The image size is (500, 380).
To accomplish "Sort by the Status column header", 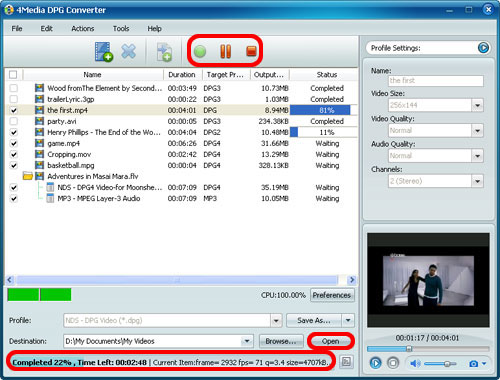I will click(x=326, y=75).
